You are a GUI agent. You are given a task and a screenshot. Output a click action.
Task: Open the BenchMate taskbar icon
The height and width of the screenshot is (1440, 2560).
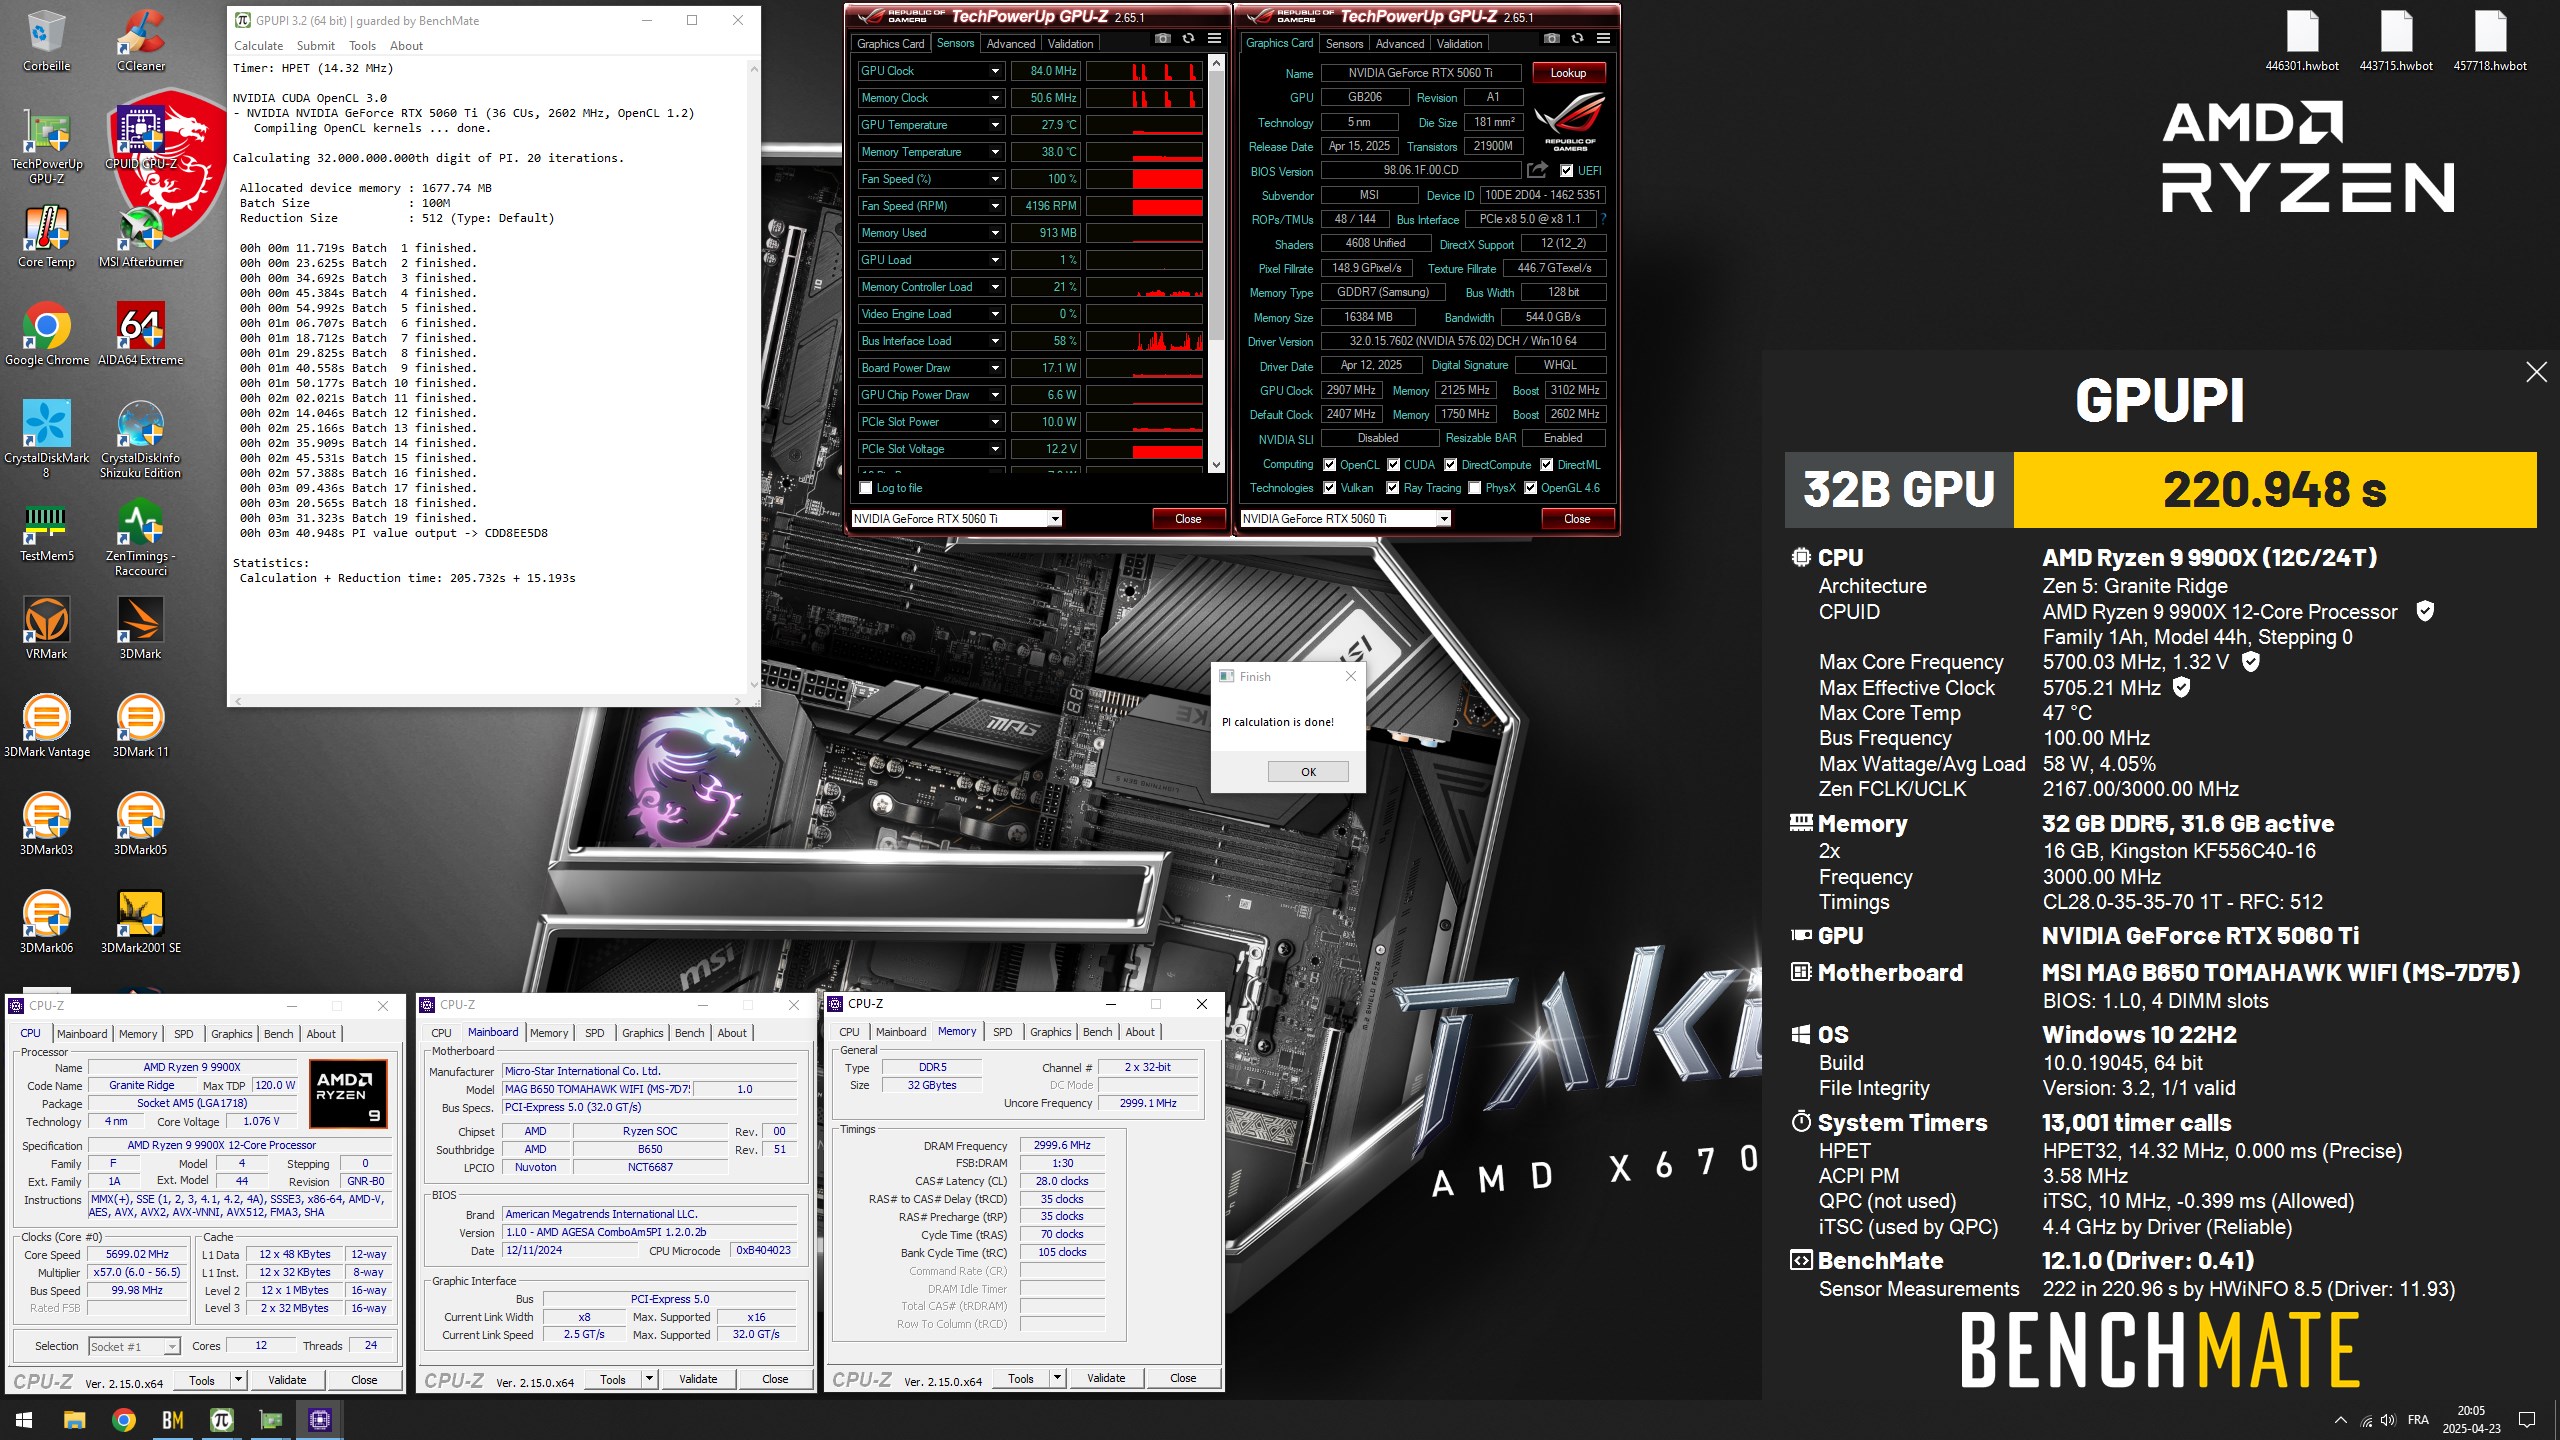tap(172, 1419)
